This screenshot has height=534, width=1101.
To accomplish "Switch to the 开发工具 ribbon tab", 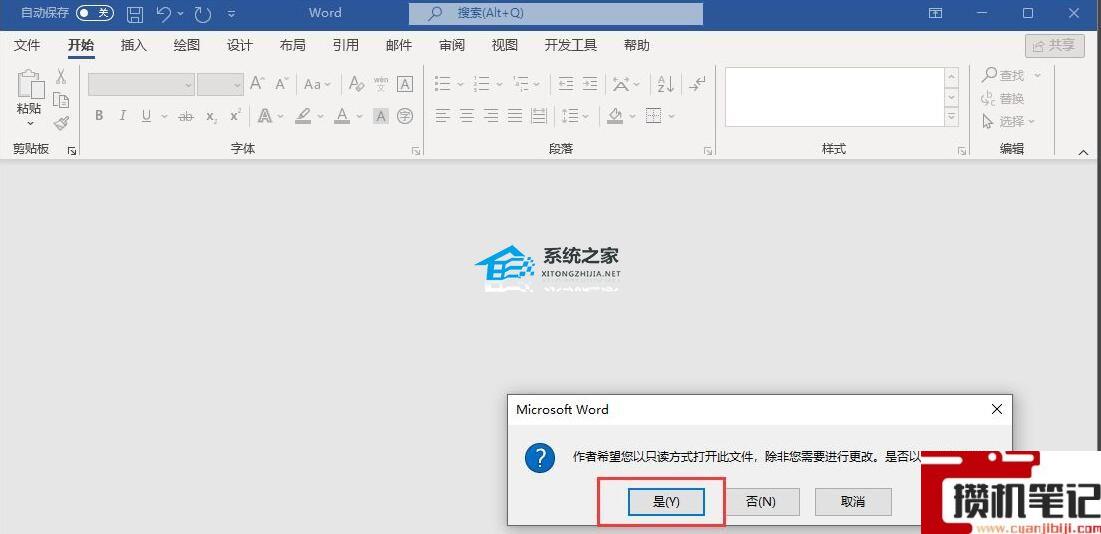I will pyautogui.click(x=571, y=46).
